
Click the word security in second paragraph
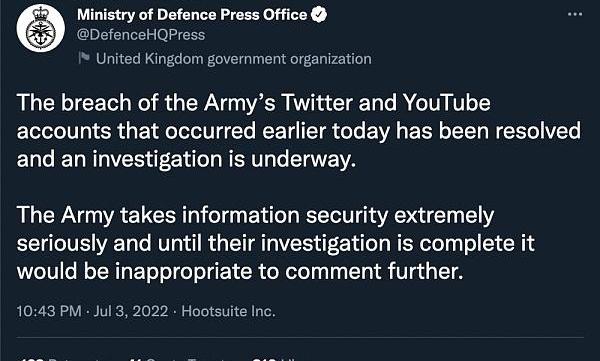click(347, 215)
